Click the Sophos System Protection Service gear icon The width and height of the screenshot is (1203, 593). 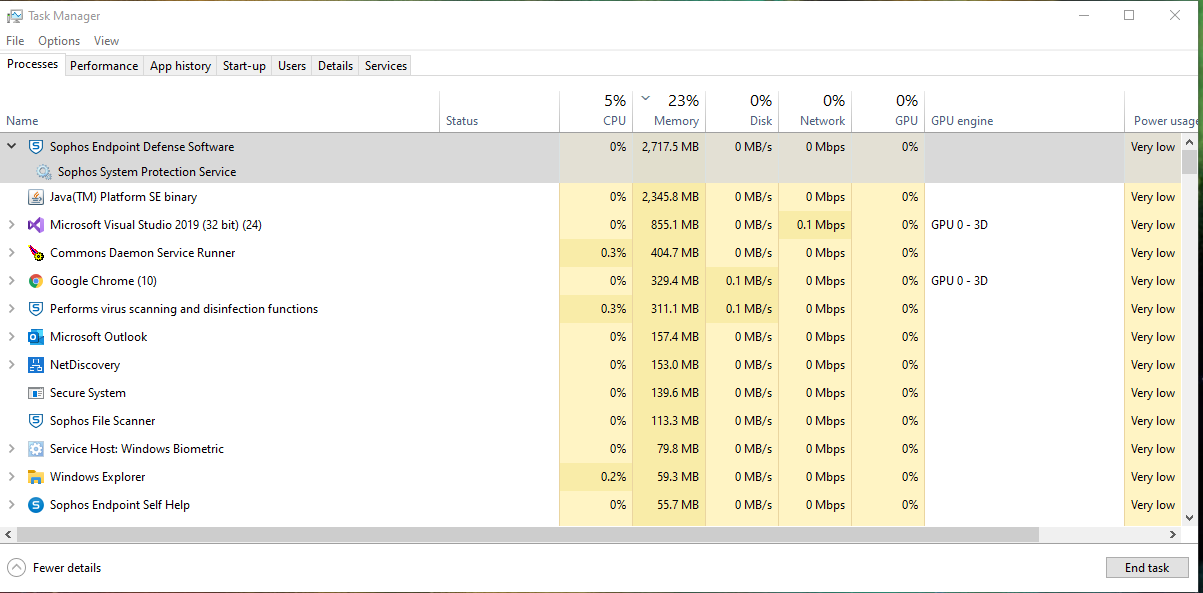click(43, 172)
